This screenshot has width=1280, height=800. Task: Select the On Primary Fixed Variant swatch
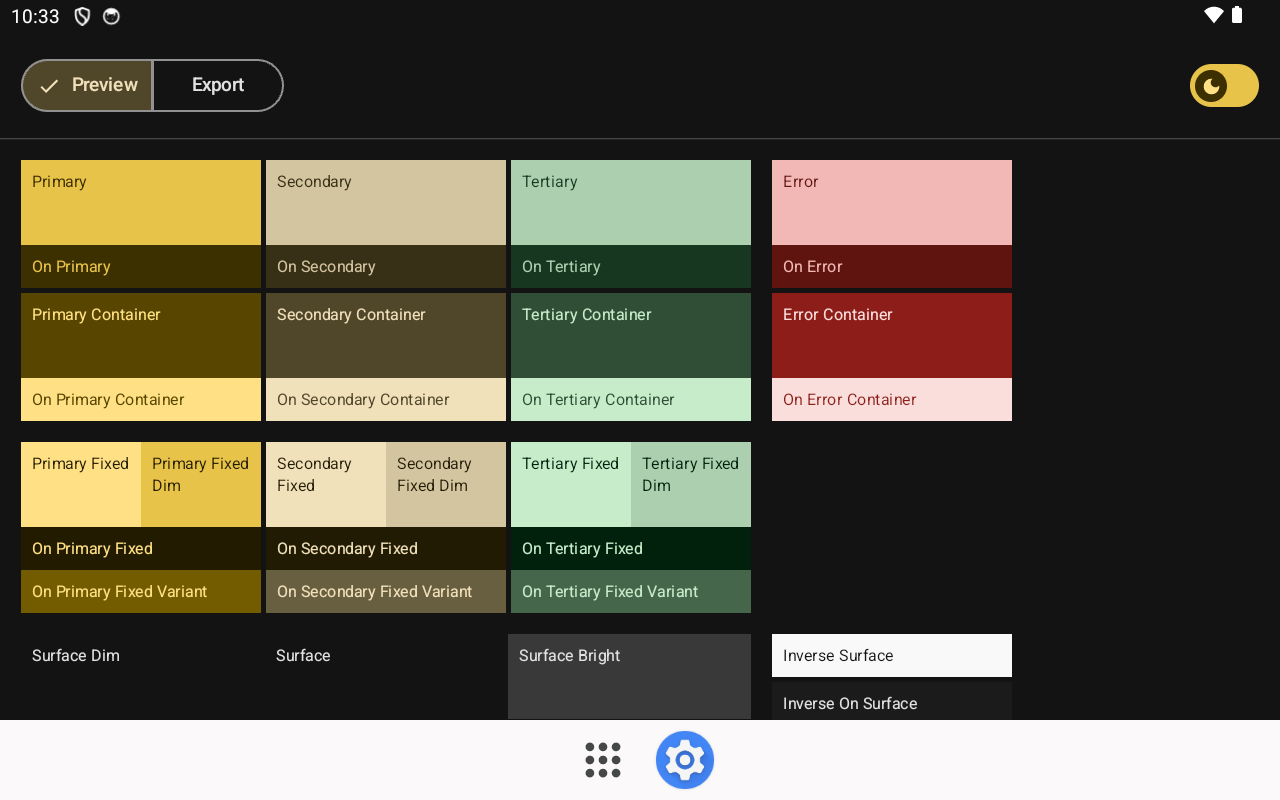pos(141,591)
